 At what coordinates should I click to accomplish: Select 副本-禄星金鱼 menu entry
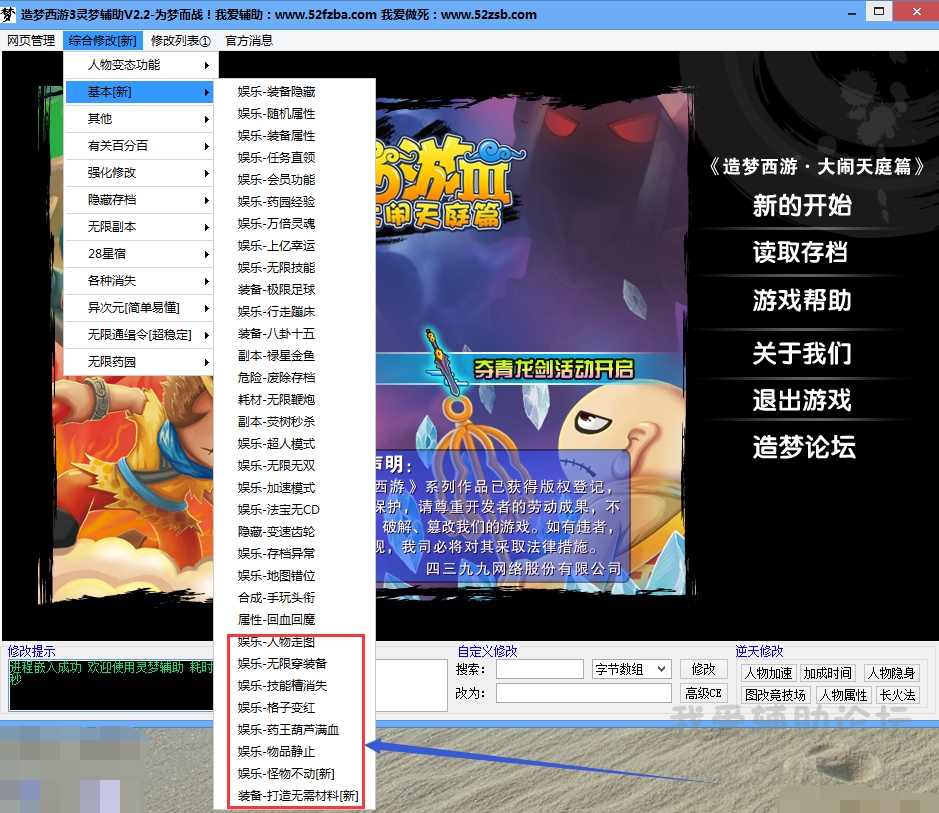[x=295, y=356]
